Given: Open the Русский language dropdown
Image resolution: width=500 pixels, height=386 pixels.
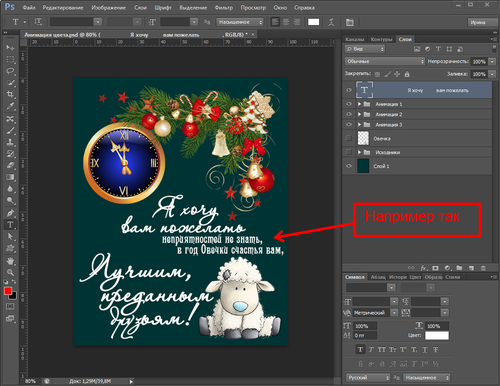Looking at the screenshot, I should click(368, 378).
